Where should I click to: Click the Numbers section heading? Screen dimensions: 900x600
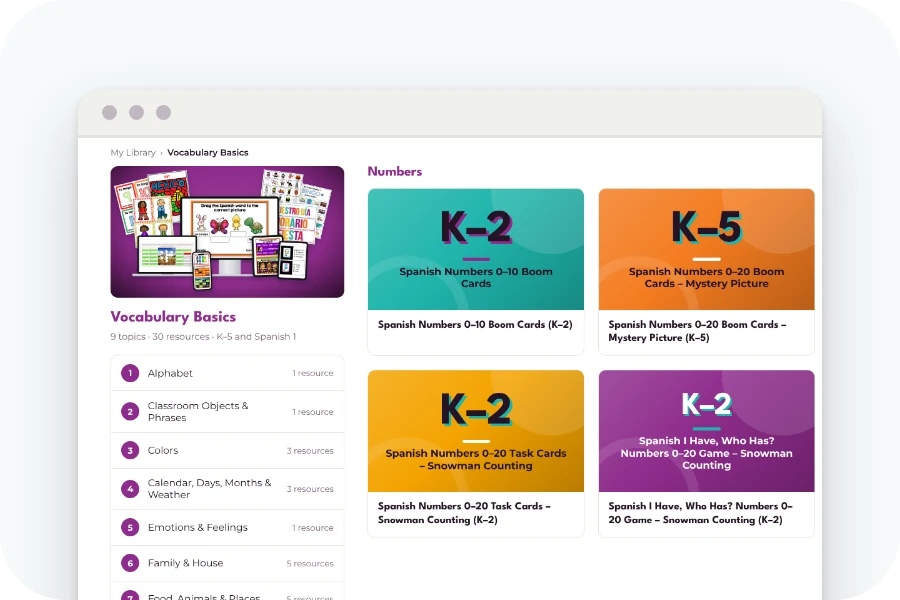(395, 172)
